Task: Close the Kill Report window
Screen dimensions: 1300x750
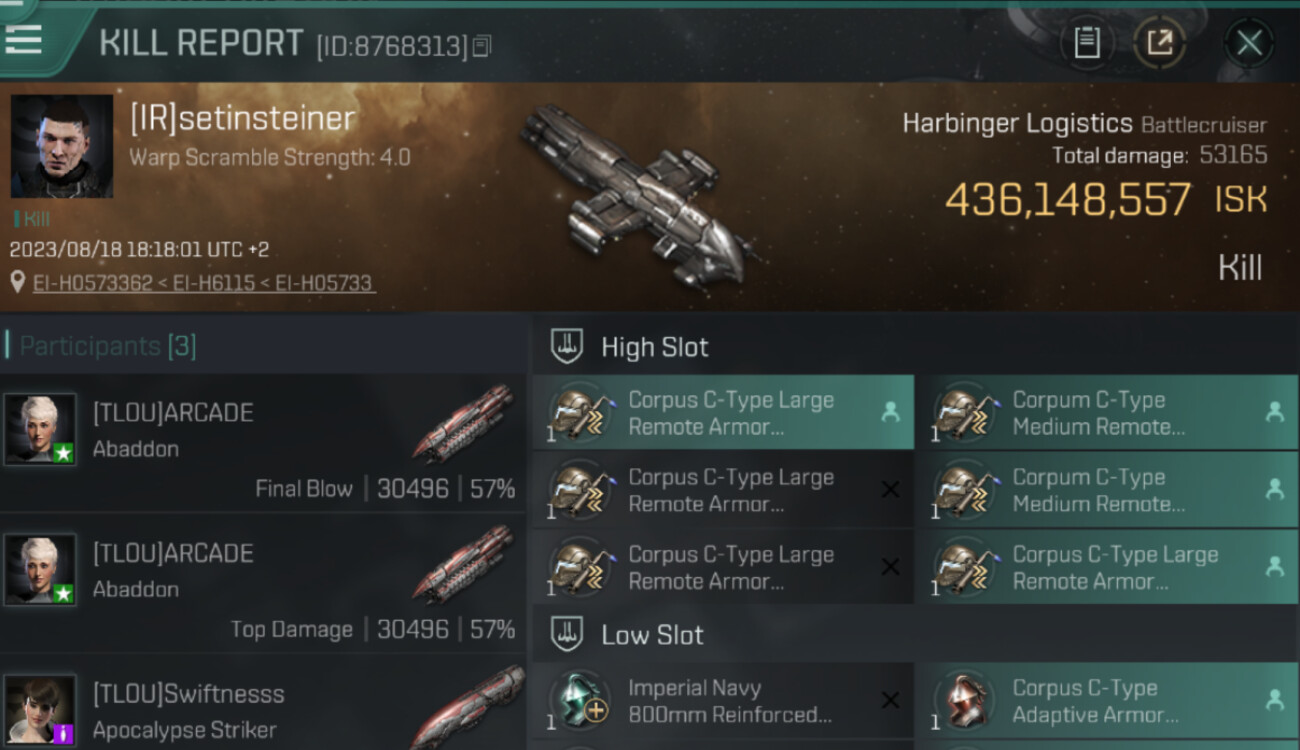Action: [1249, 43]
